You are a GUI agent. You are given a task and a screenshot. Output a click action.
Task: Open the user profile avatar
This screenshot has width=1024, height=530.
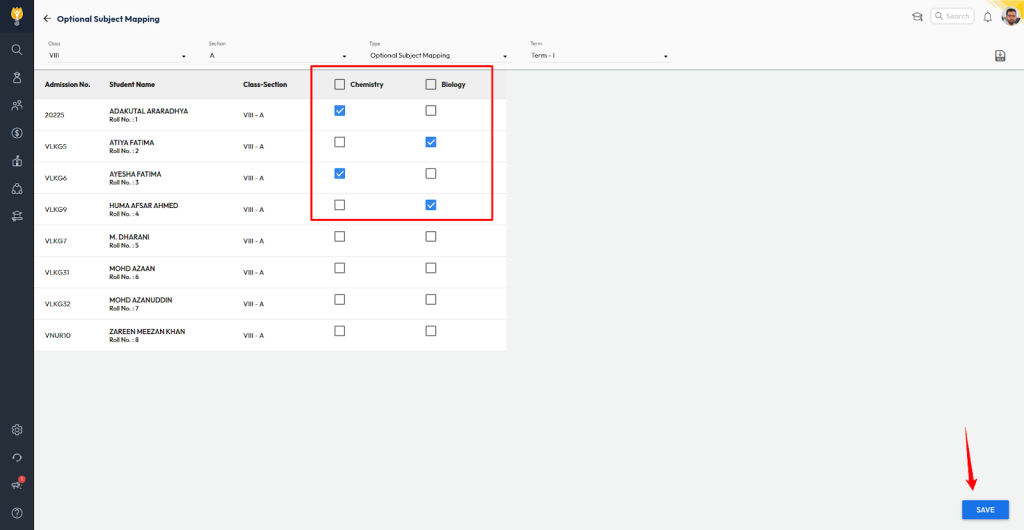1011,16
